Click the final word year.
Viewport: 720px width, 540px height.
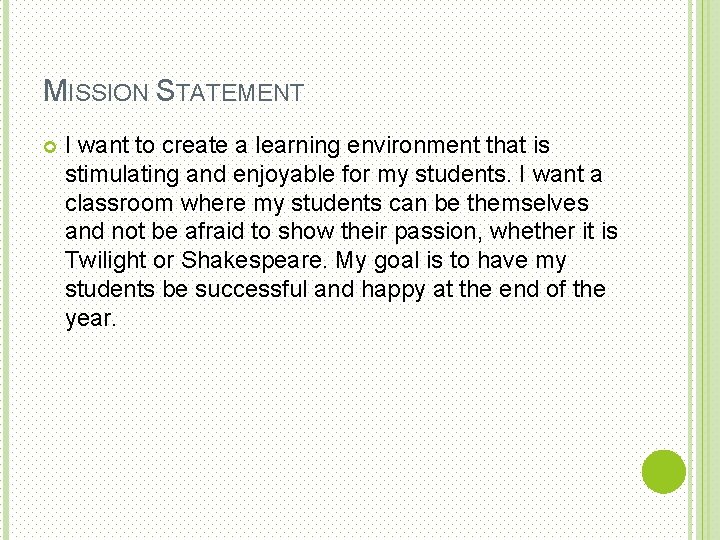(90, 319)
